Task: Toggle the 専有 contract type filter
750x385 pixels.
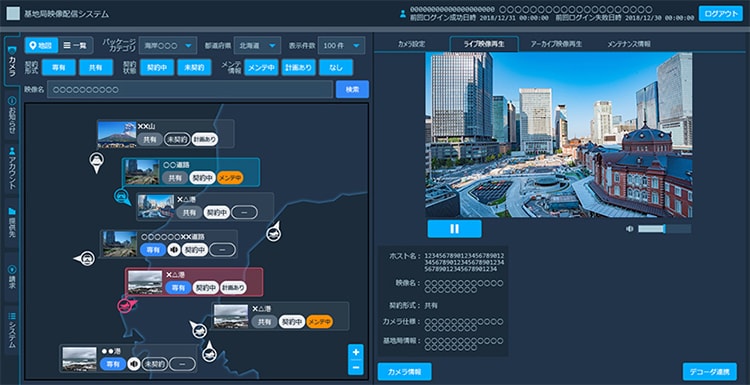Action: click(58, 67)
